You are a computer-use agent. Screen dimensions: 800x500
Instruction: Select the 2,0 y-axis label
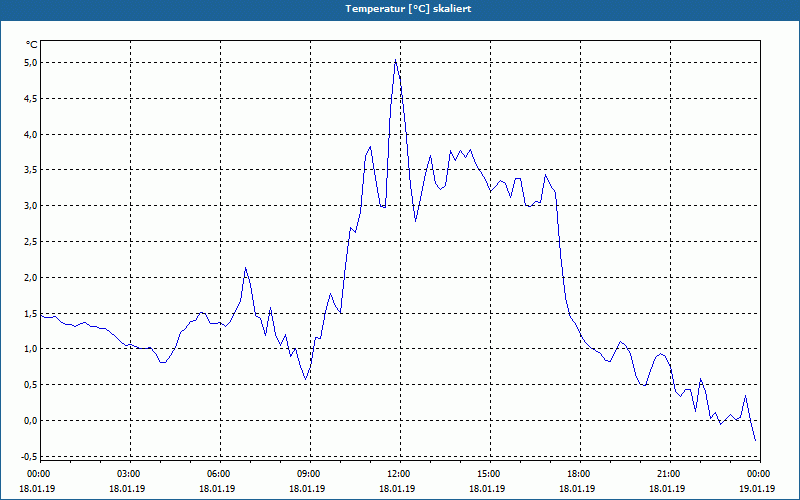click(31, 278)
